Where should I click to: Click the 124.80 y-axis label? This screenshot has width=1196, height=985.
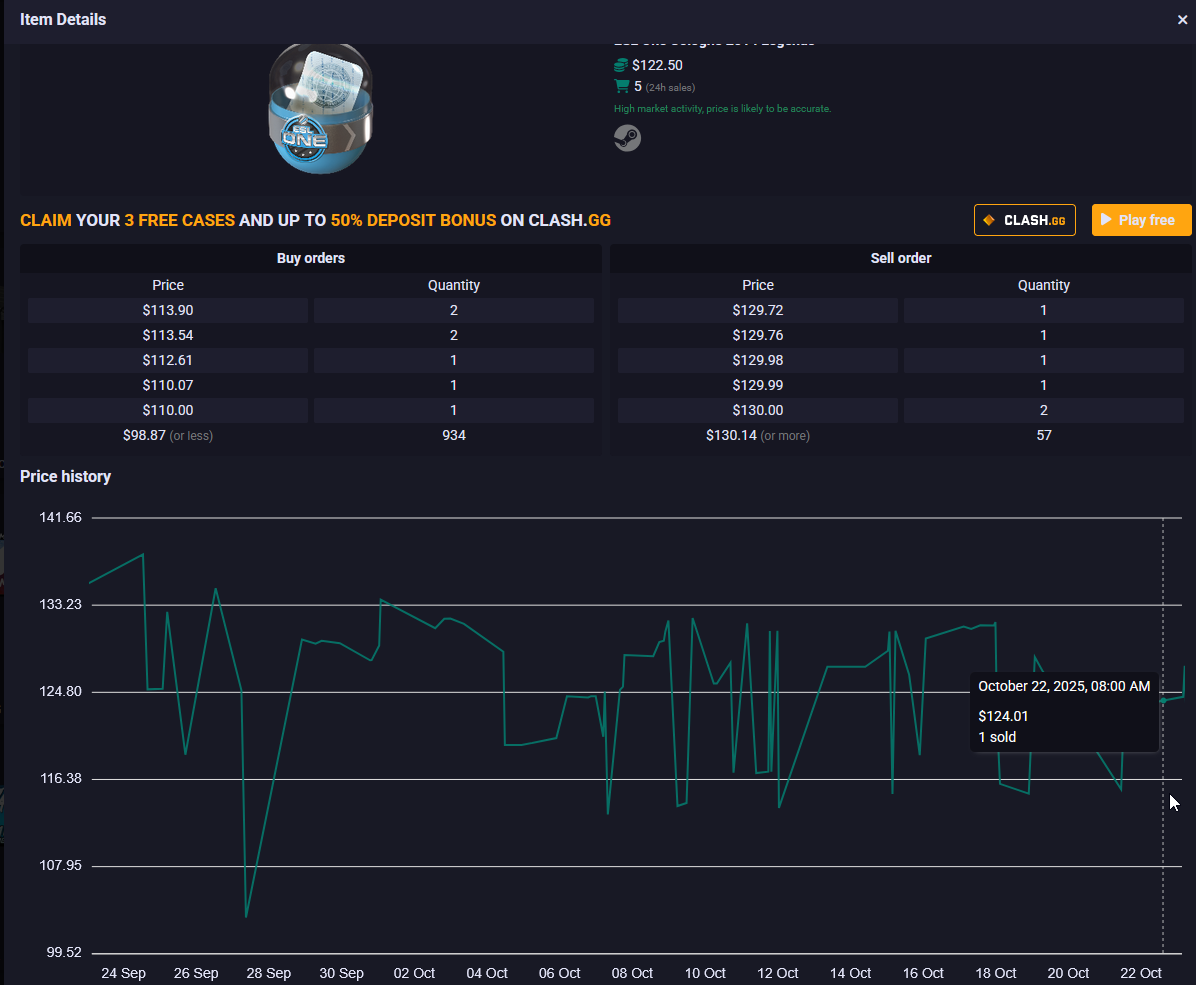point(60,691)
